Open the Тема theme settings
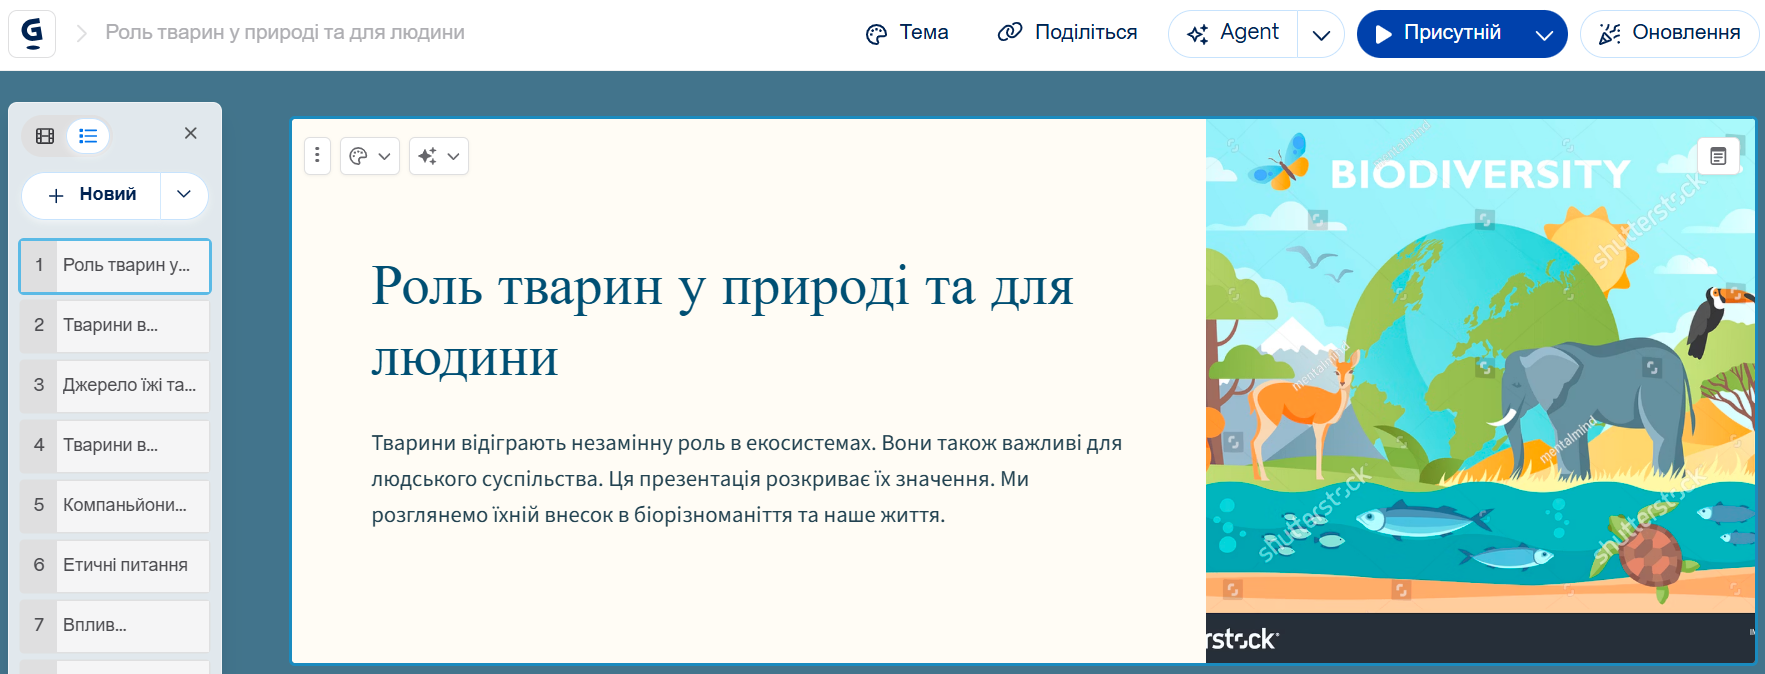The width and height of the screenshot is (1765, 674). tap(907, 33)
